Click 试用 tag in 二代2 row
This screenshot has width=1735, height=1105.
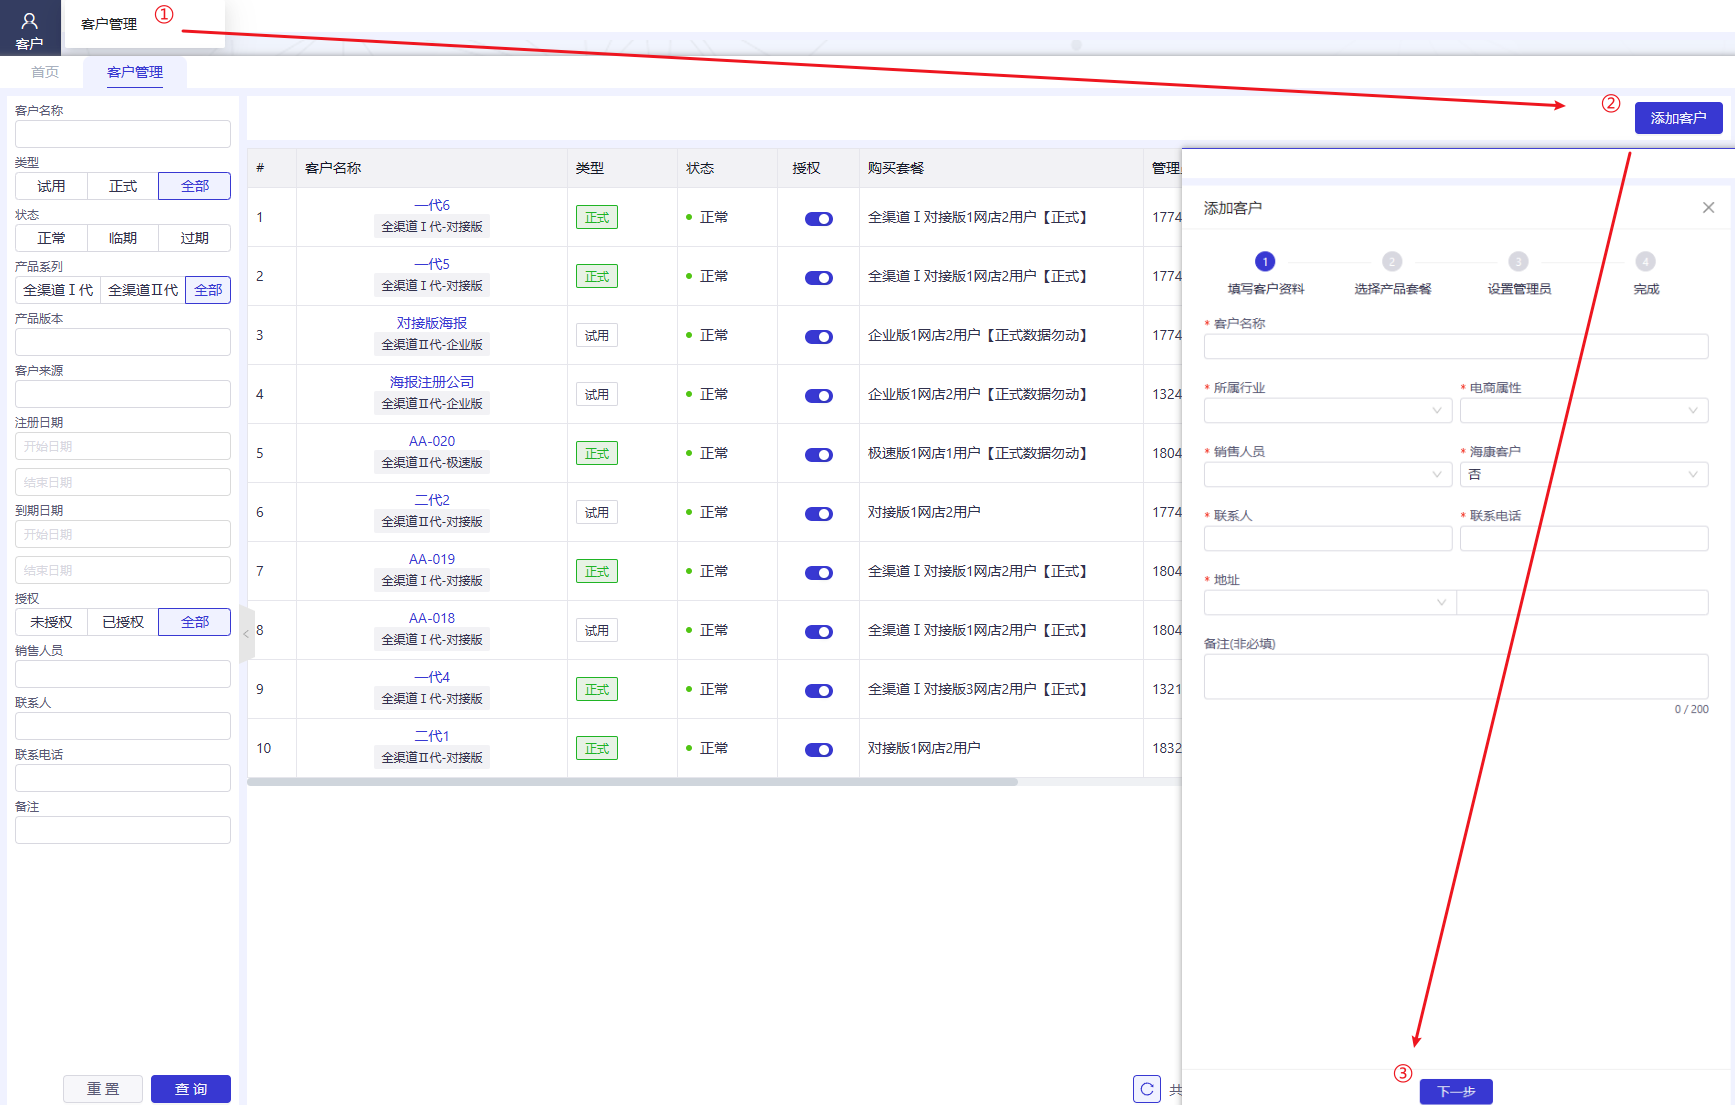coord(597,512)
